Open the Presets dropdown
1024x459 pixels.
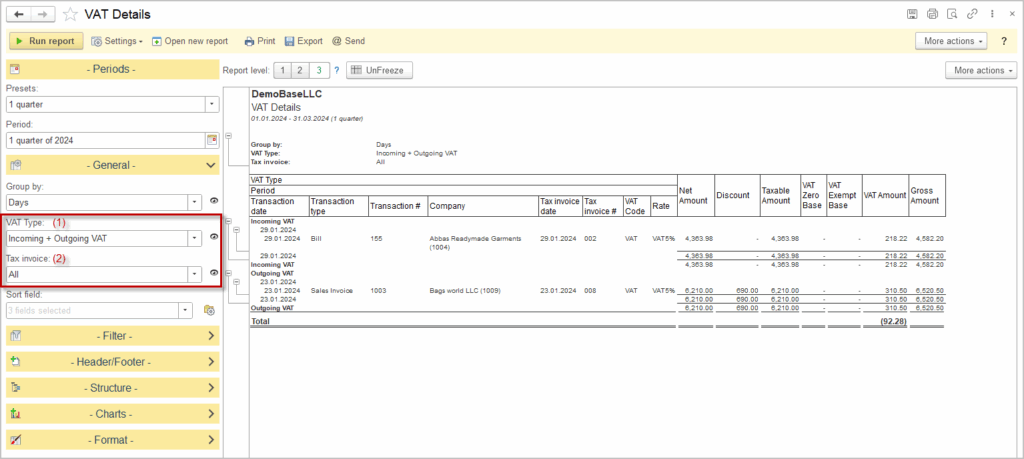[x=211, y=104]
